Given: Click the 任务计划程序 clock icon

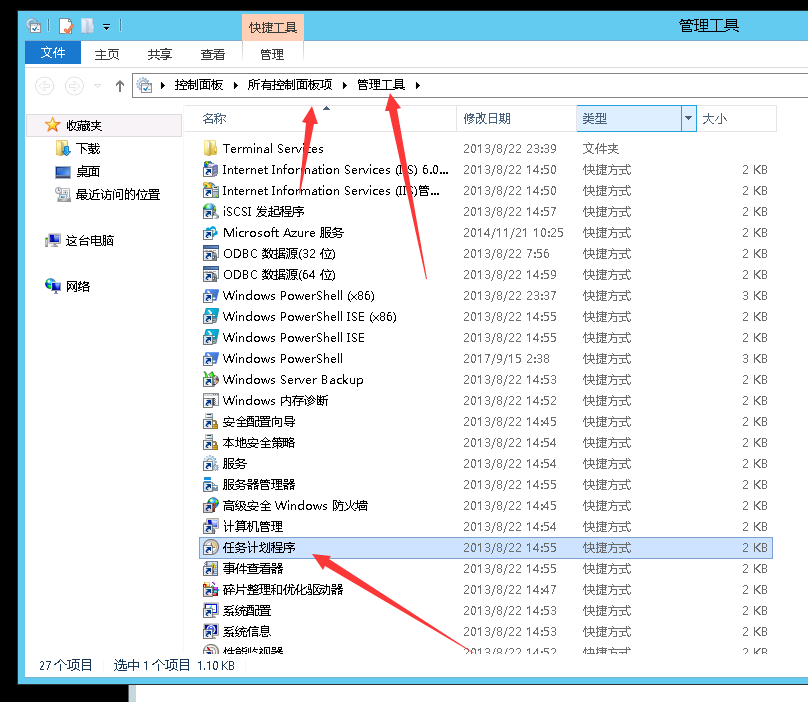Looking at the screenshot, I should click(210, 547).
